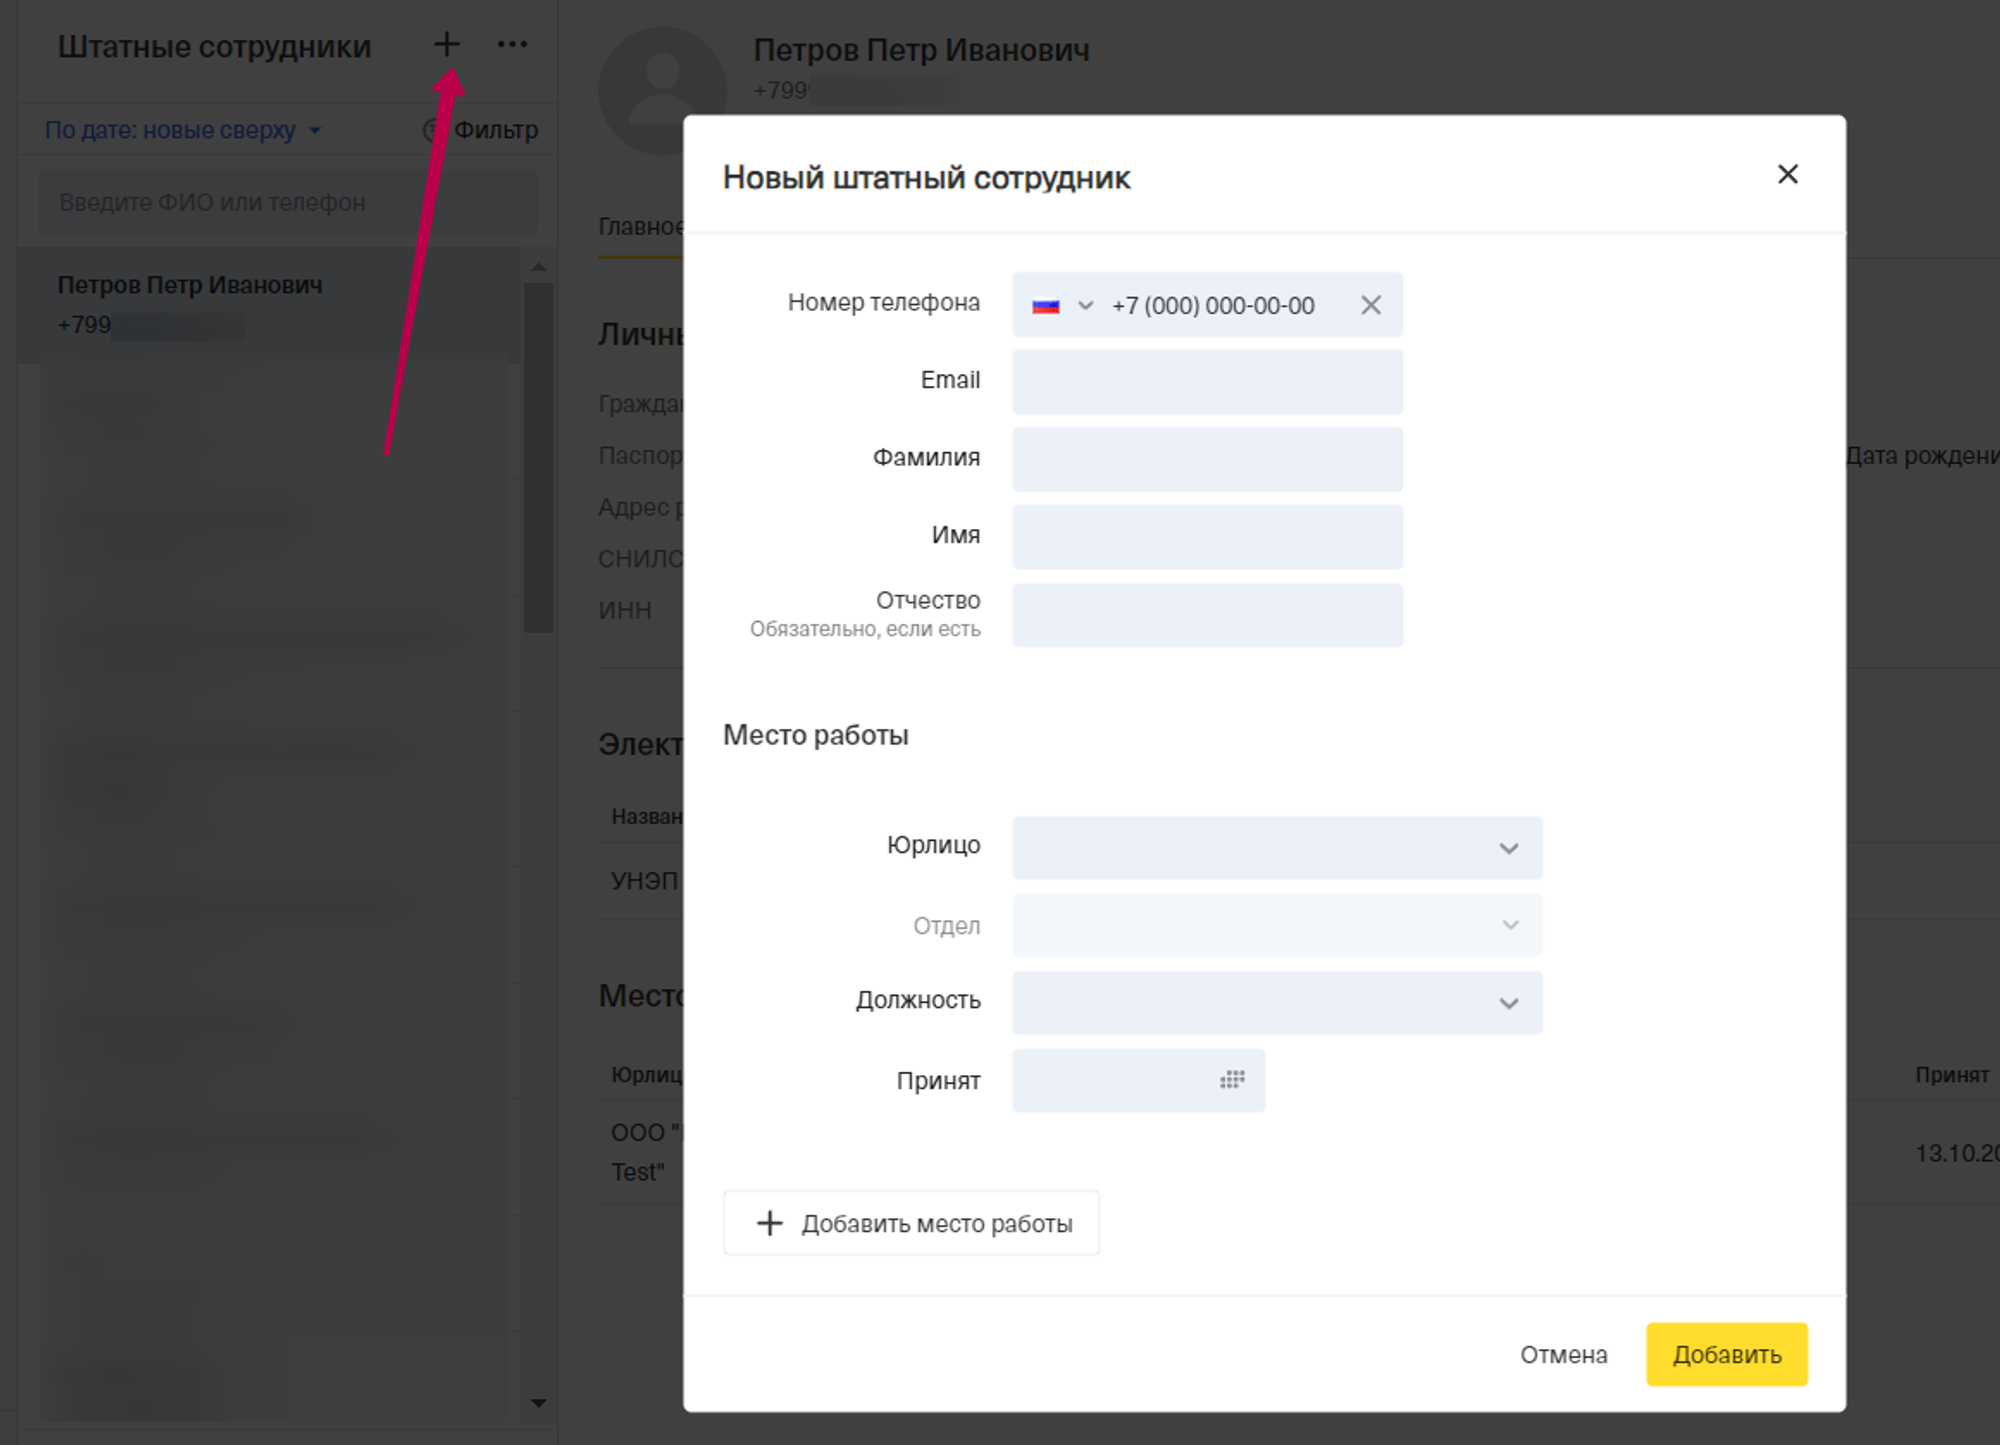Click the Отмена button
Screen dimensions: 2000x1445
(1563, 1354)
